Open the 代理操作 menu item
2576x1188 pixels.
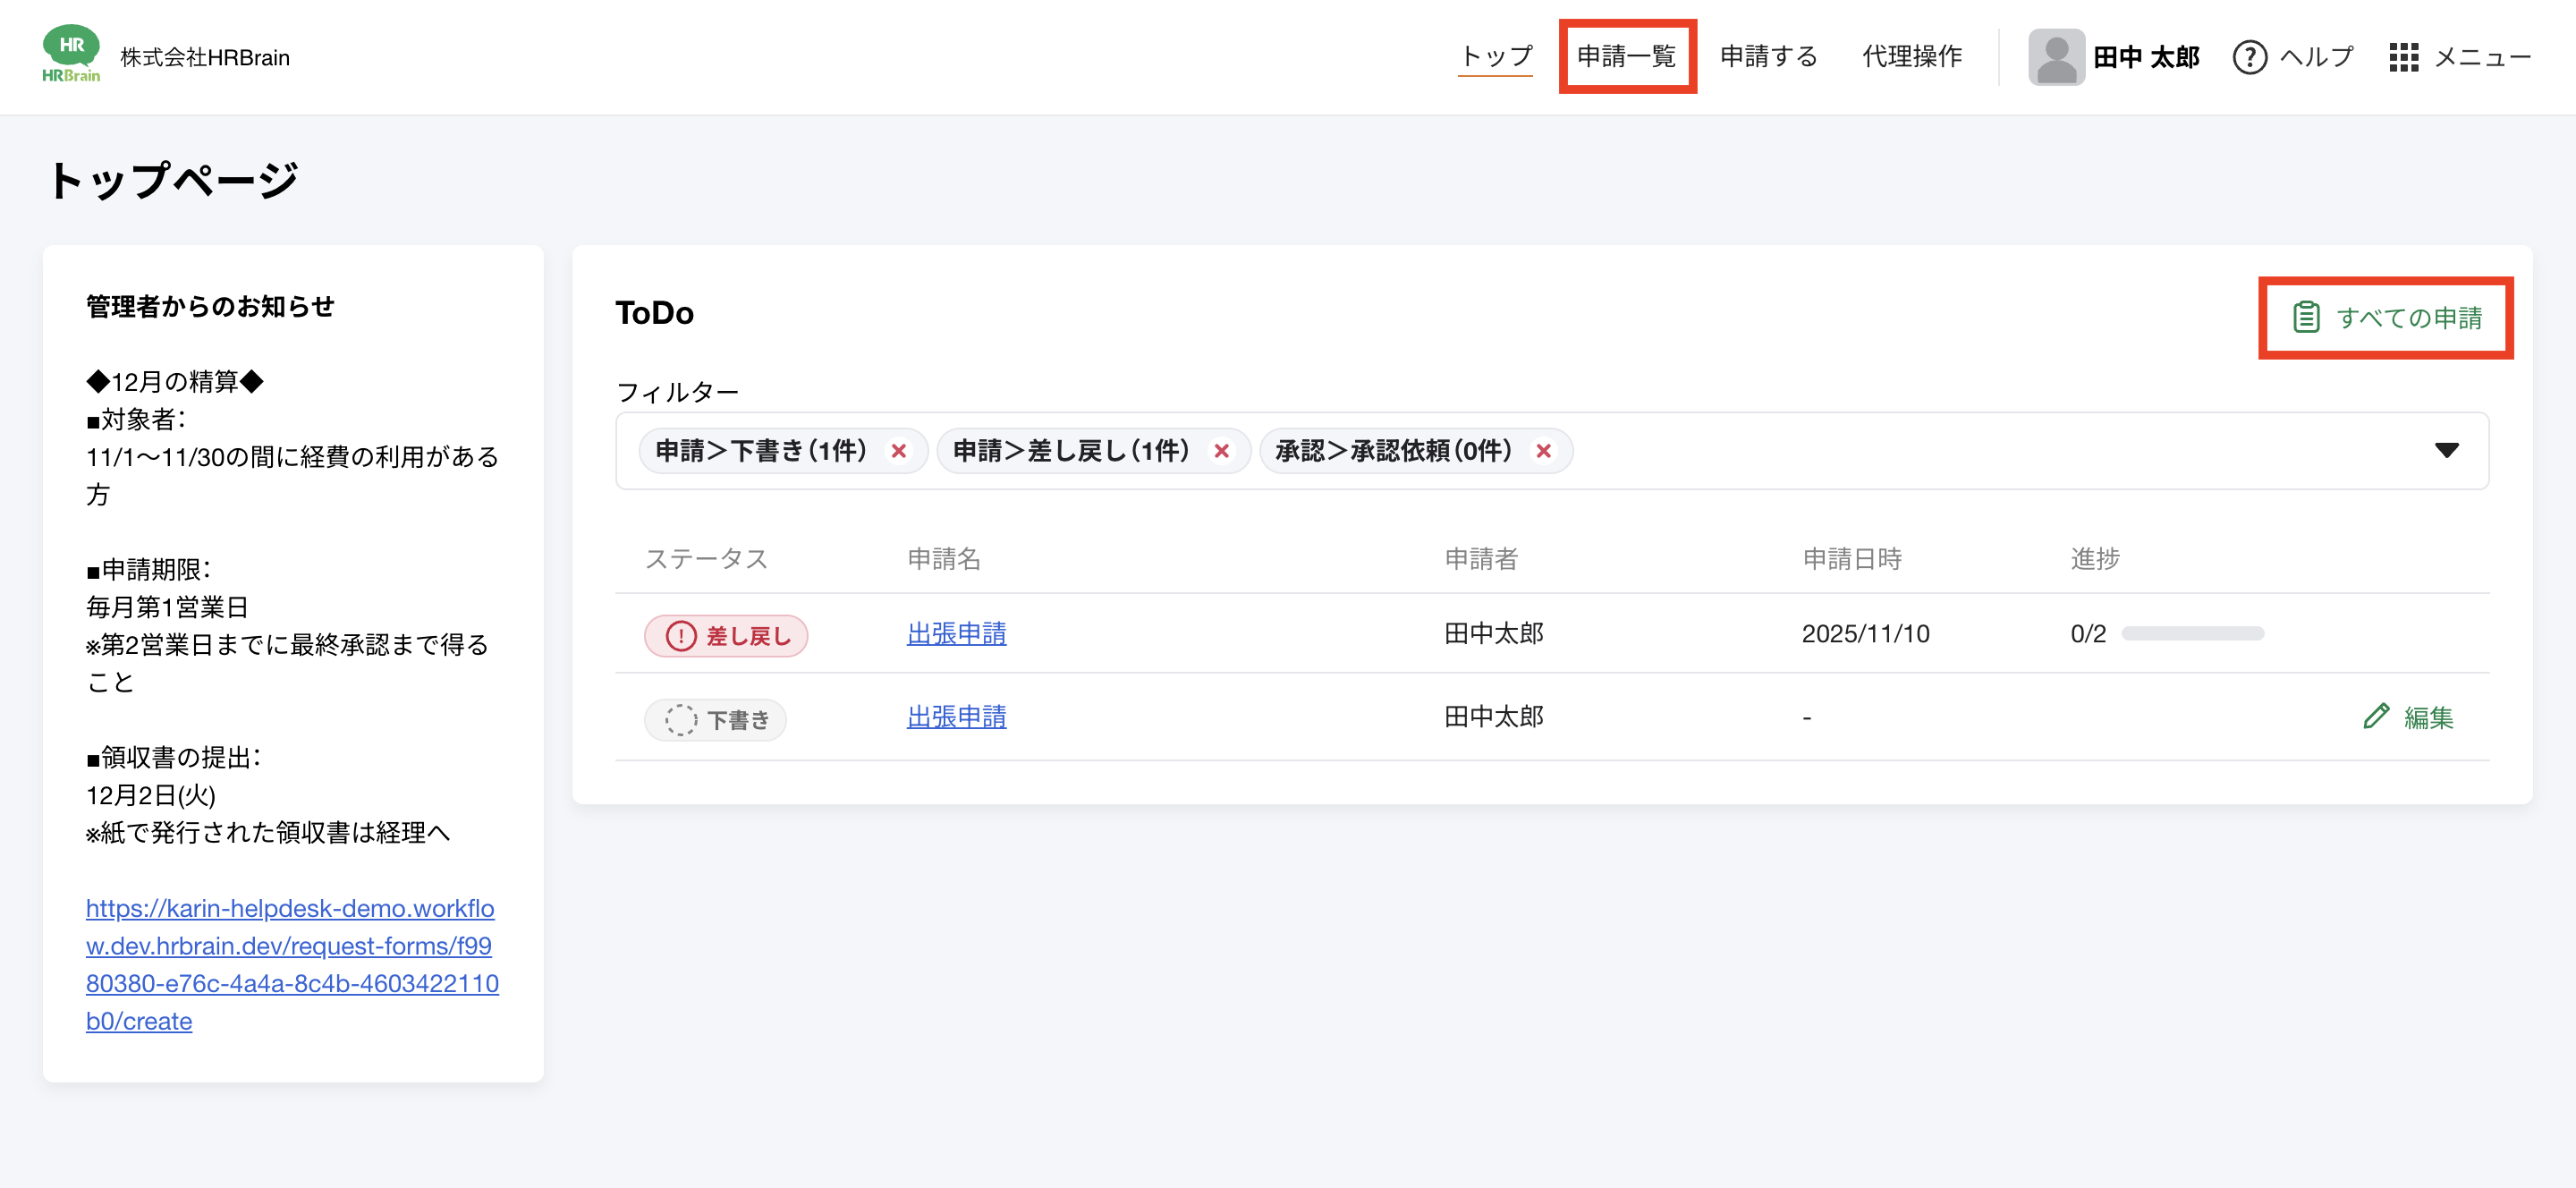coord(1911,56)
